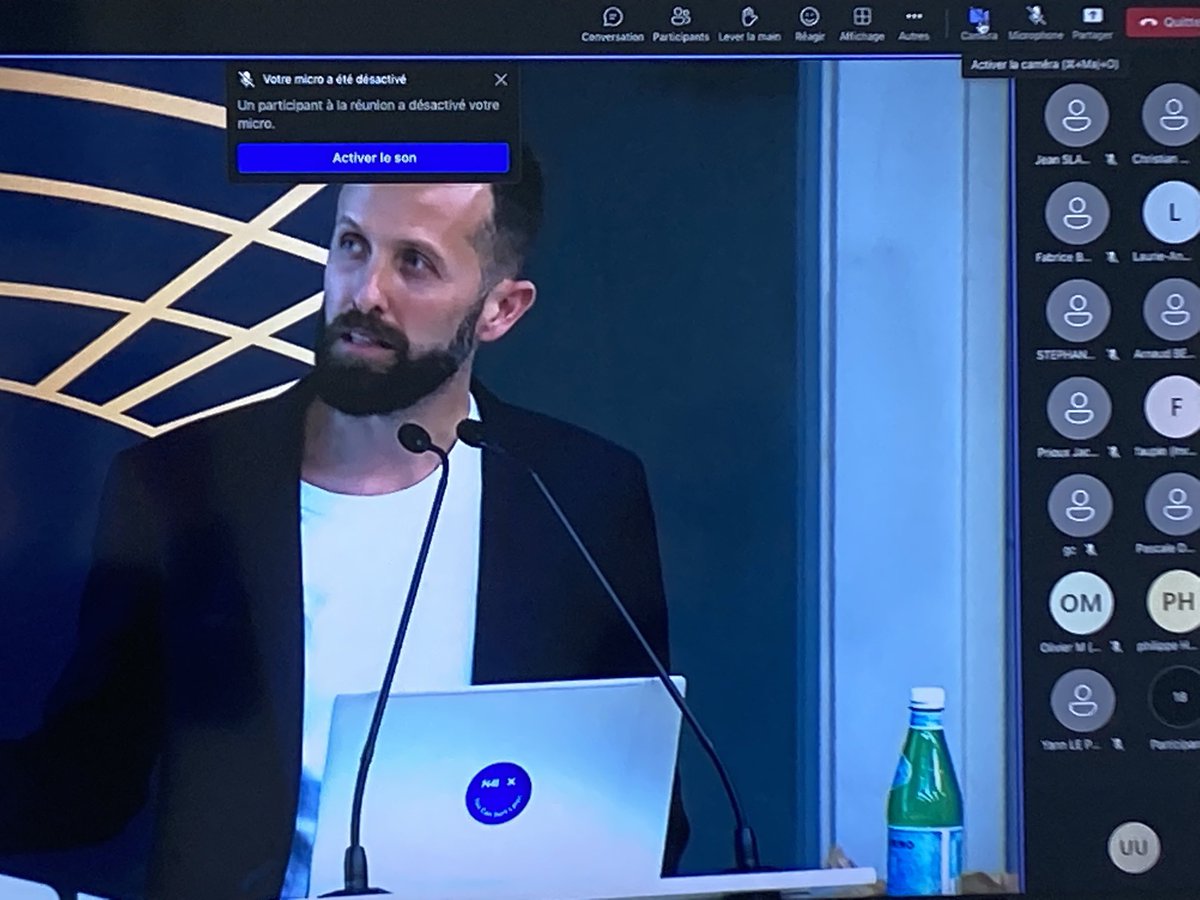Click muted mic icon beside Jean SLA...
Image resolution: width=1200 pixels, height=900 pixels.
tap(1111, 159)
